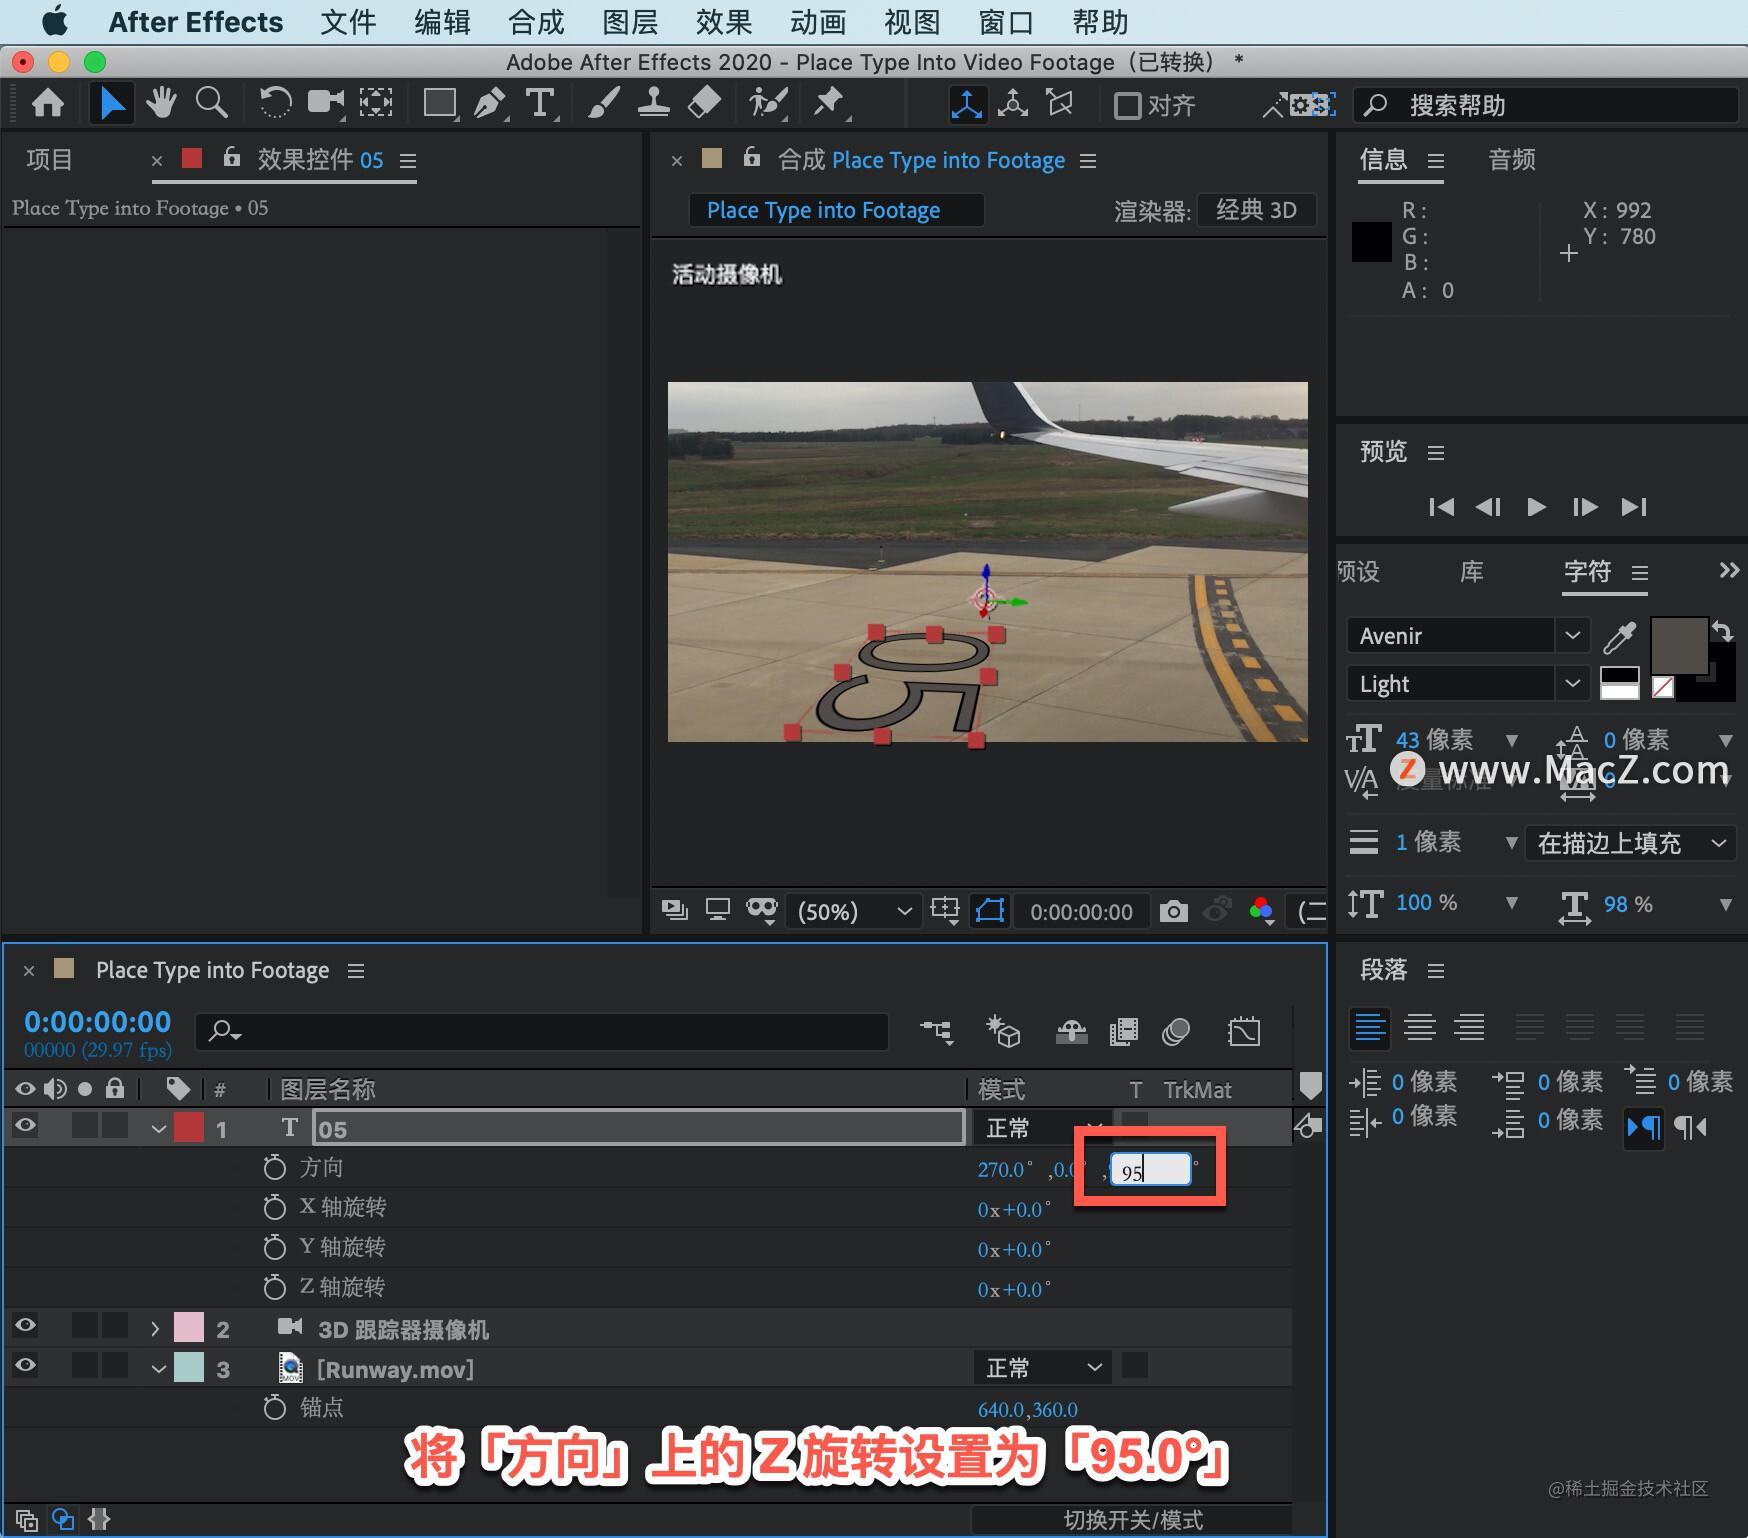The image size is (1748, 1538).
Task: Open the magnification (50%) dropdown
Action: 853,911
